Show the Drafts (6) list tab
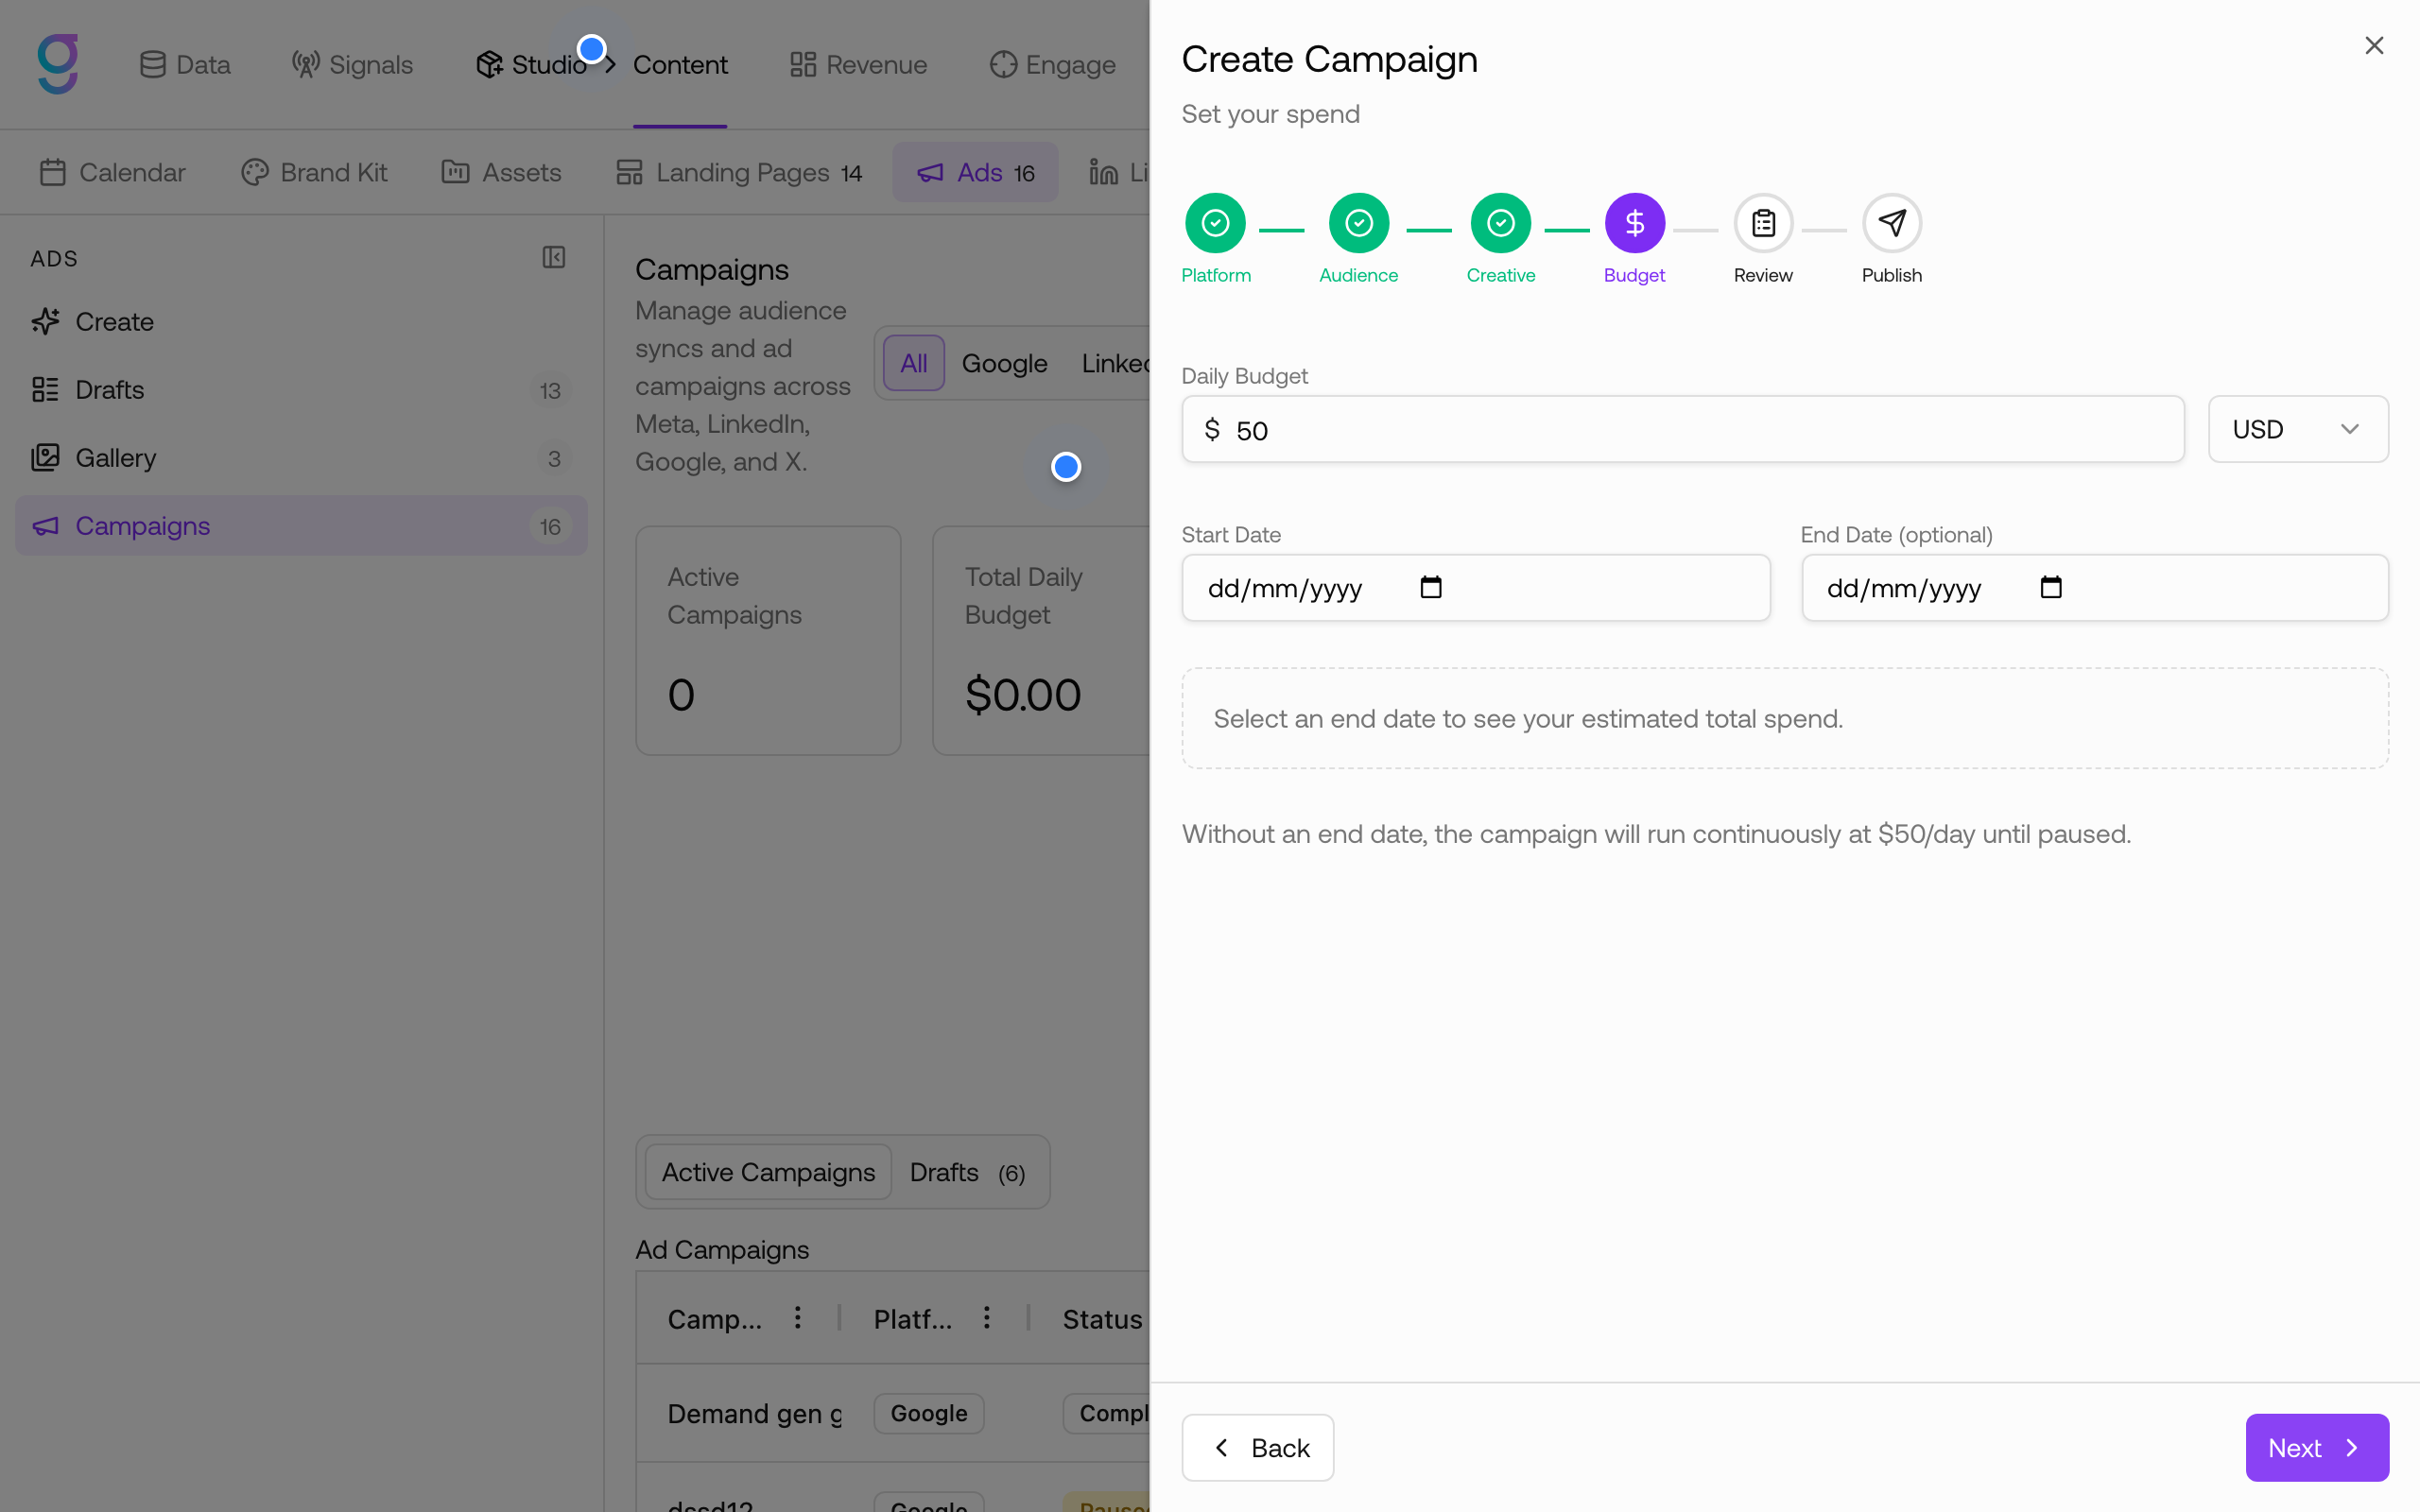The height and width of the screenshot is (1512, 2420). click(x=967, y=1172)
